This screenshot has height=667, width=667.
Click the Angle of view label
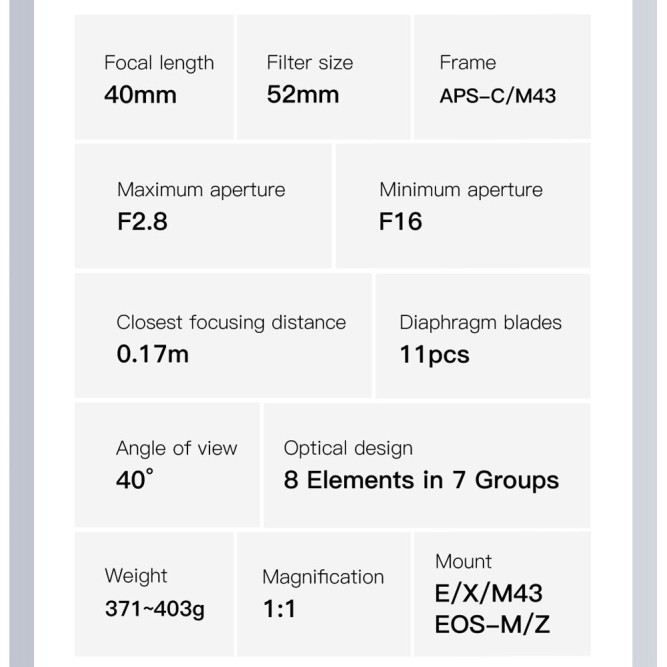(x=177, y=448)
